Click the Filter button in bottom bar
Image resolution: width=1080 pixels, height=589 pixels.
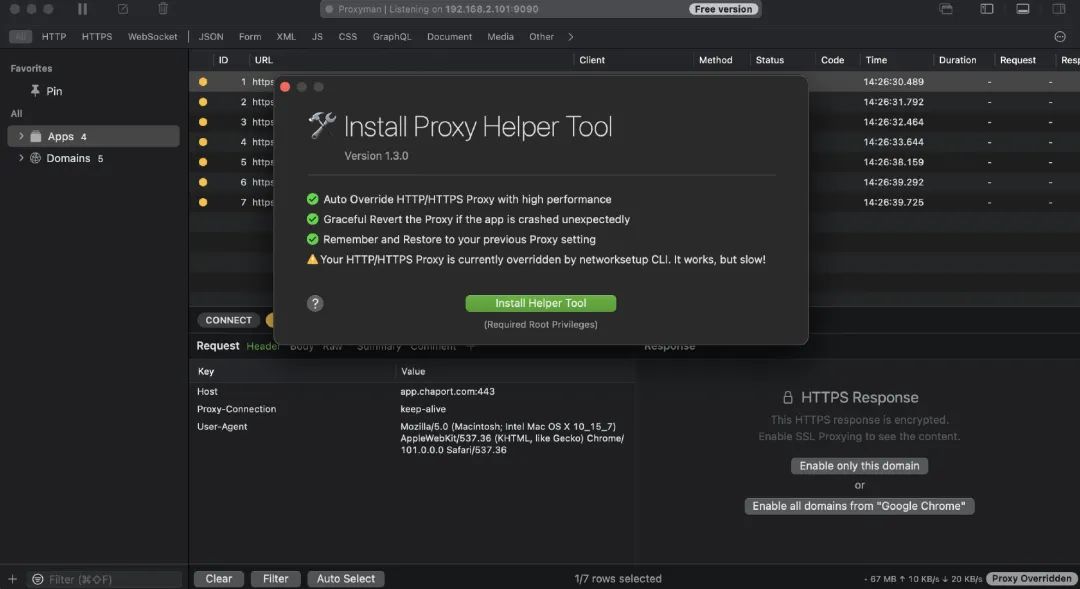coord(276,579)
